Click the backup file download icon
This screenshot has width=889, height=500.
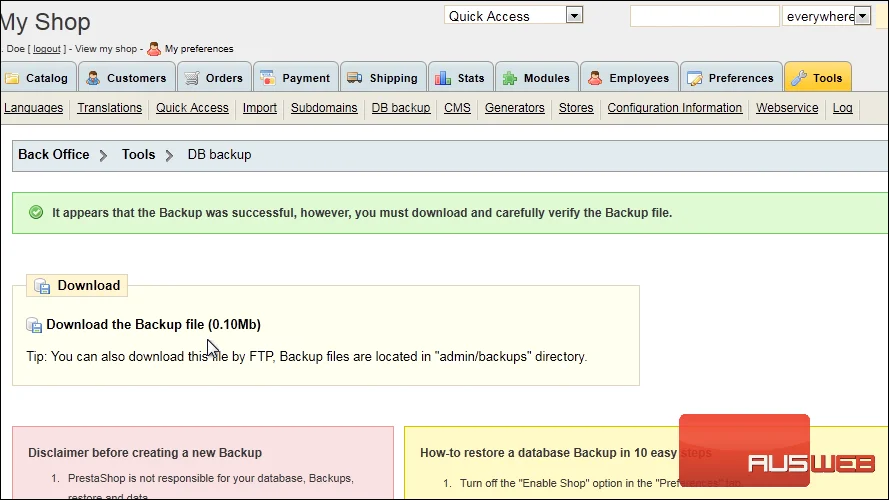(34, 325)
